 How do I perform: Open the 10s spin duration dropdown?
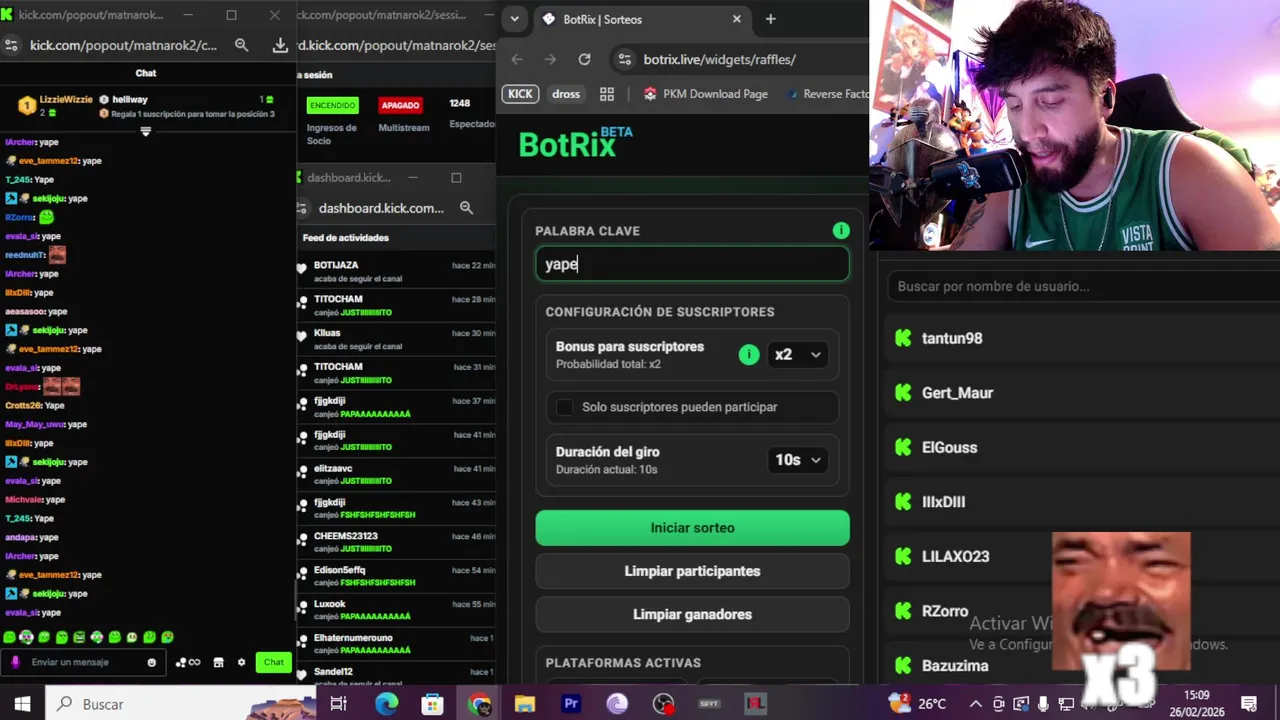[797, 460]
